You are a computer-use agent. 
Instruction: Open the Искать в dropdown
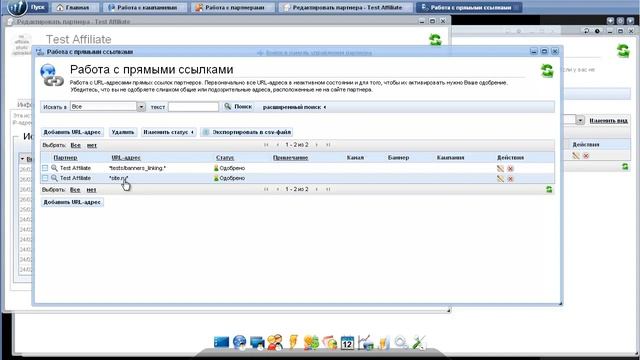(141, 107)
